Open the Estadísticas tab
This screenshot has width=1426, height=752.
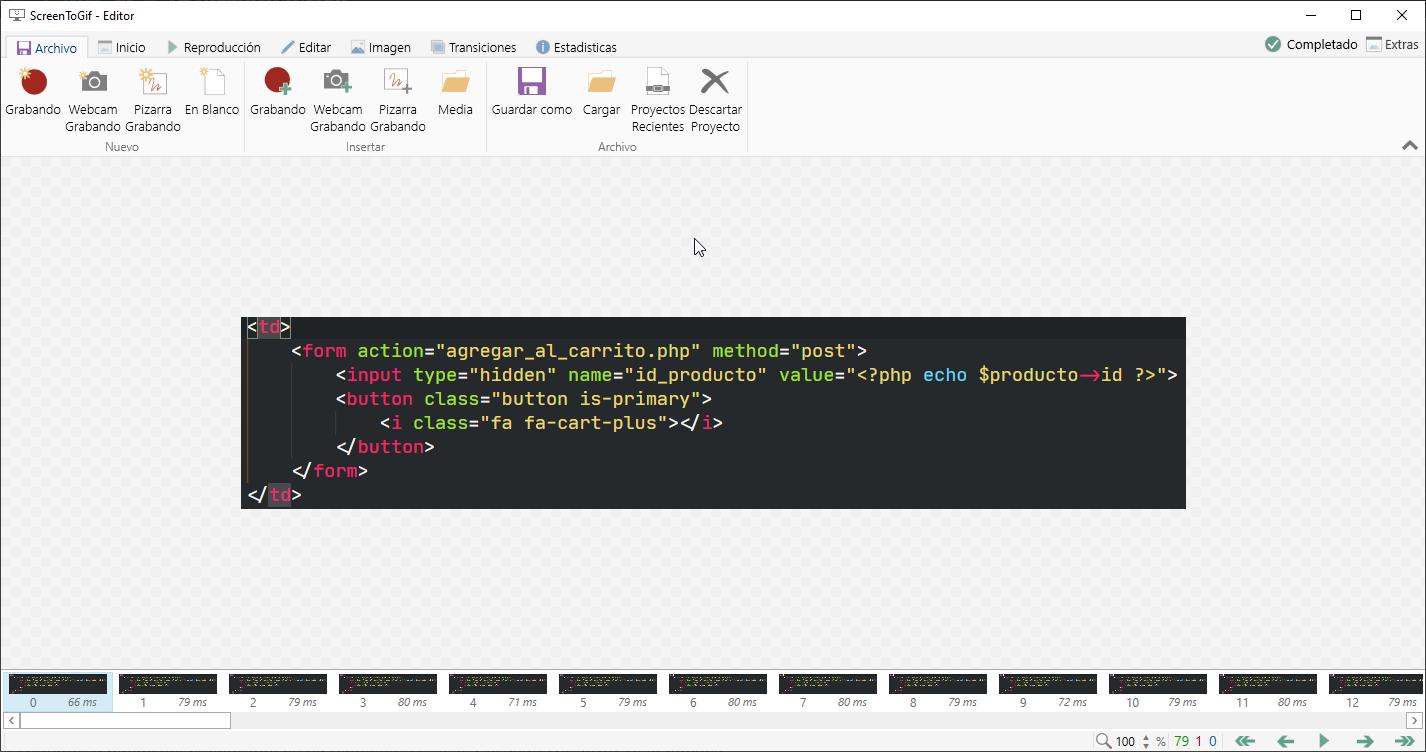pyautogui.click(x=576, y=47)
